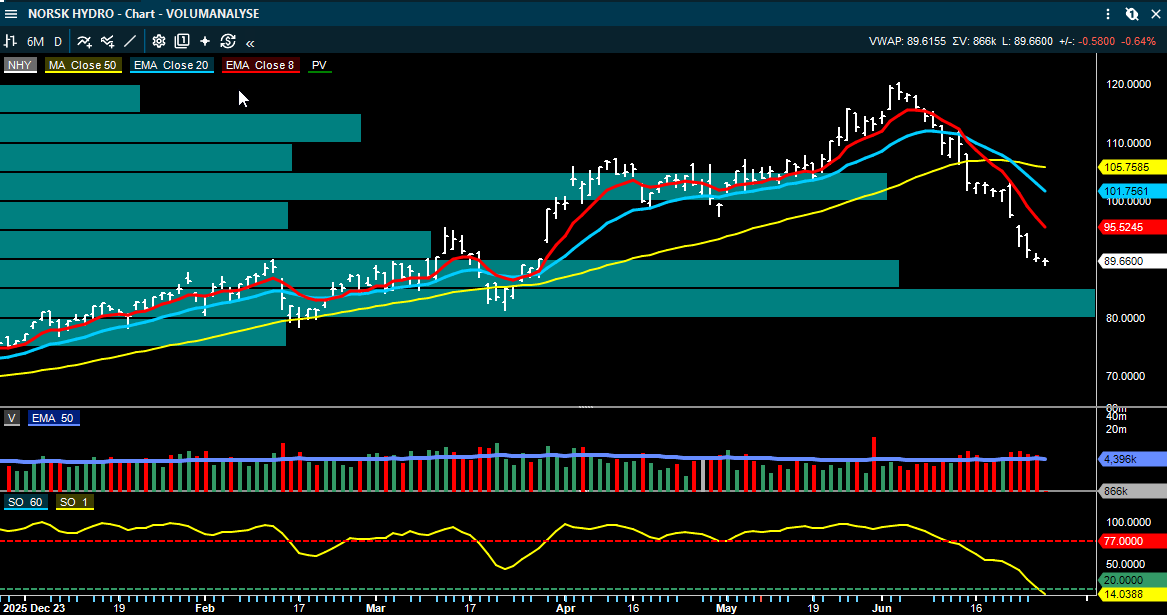The height and width of the screenshot is (615, 1167).
Task: Open the chart template/layout icon
Action: (x=182, y=42)
